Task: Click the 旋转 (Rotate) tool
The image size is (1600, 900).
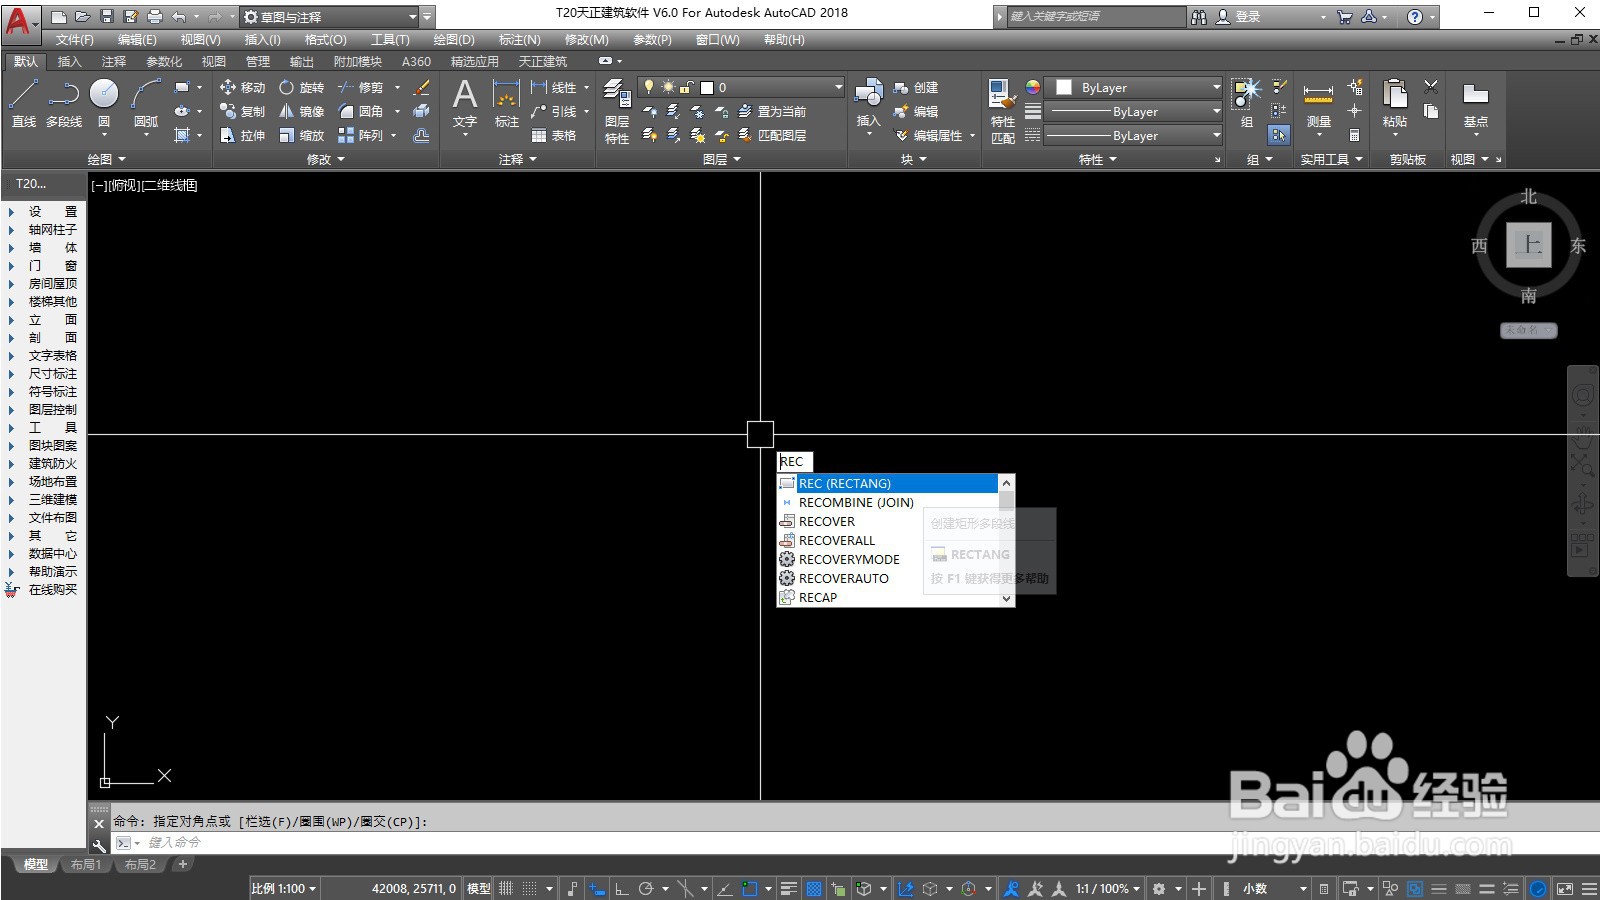Action: pos(301,88)
